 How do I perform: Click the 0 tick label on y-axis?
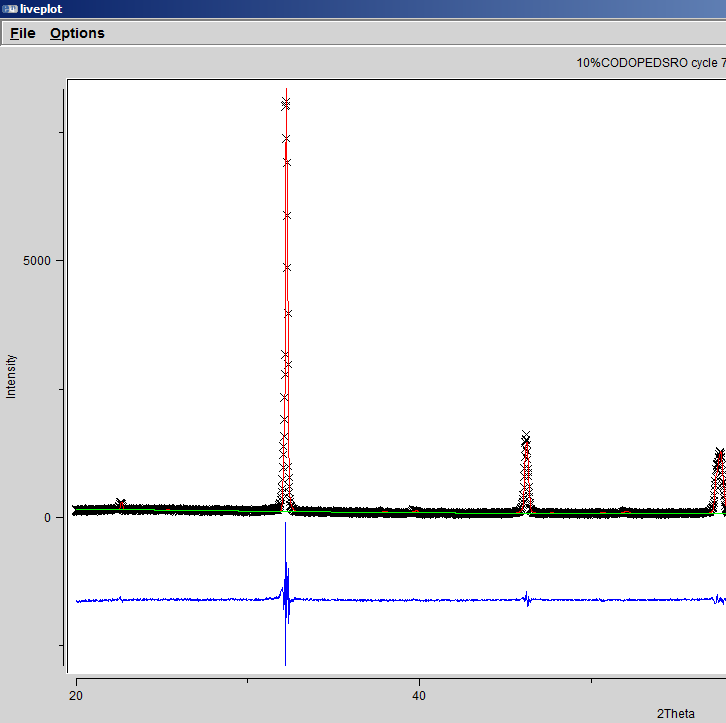[47, 517]
